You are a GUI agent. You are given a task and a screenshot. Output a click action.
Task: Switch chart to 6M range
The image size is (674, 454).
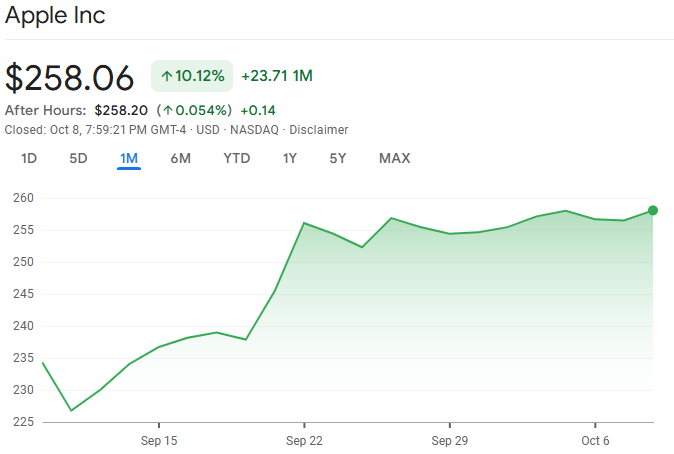click(x=180, y=158)
